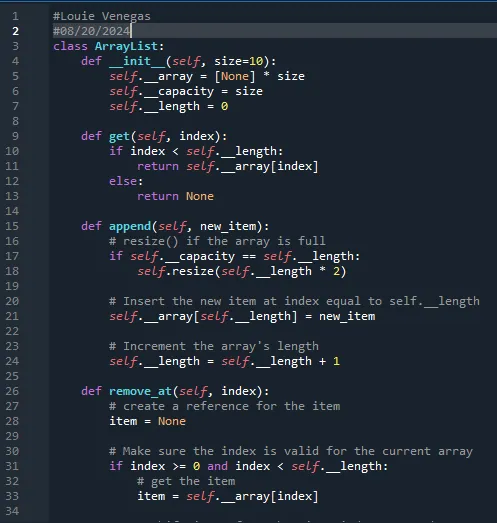Click the 'get' method name
497x523 pixels.
(x=119, y=136)
